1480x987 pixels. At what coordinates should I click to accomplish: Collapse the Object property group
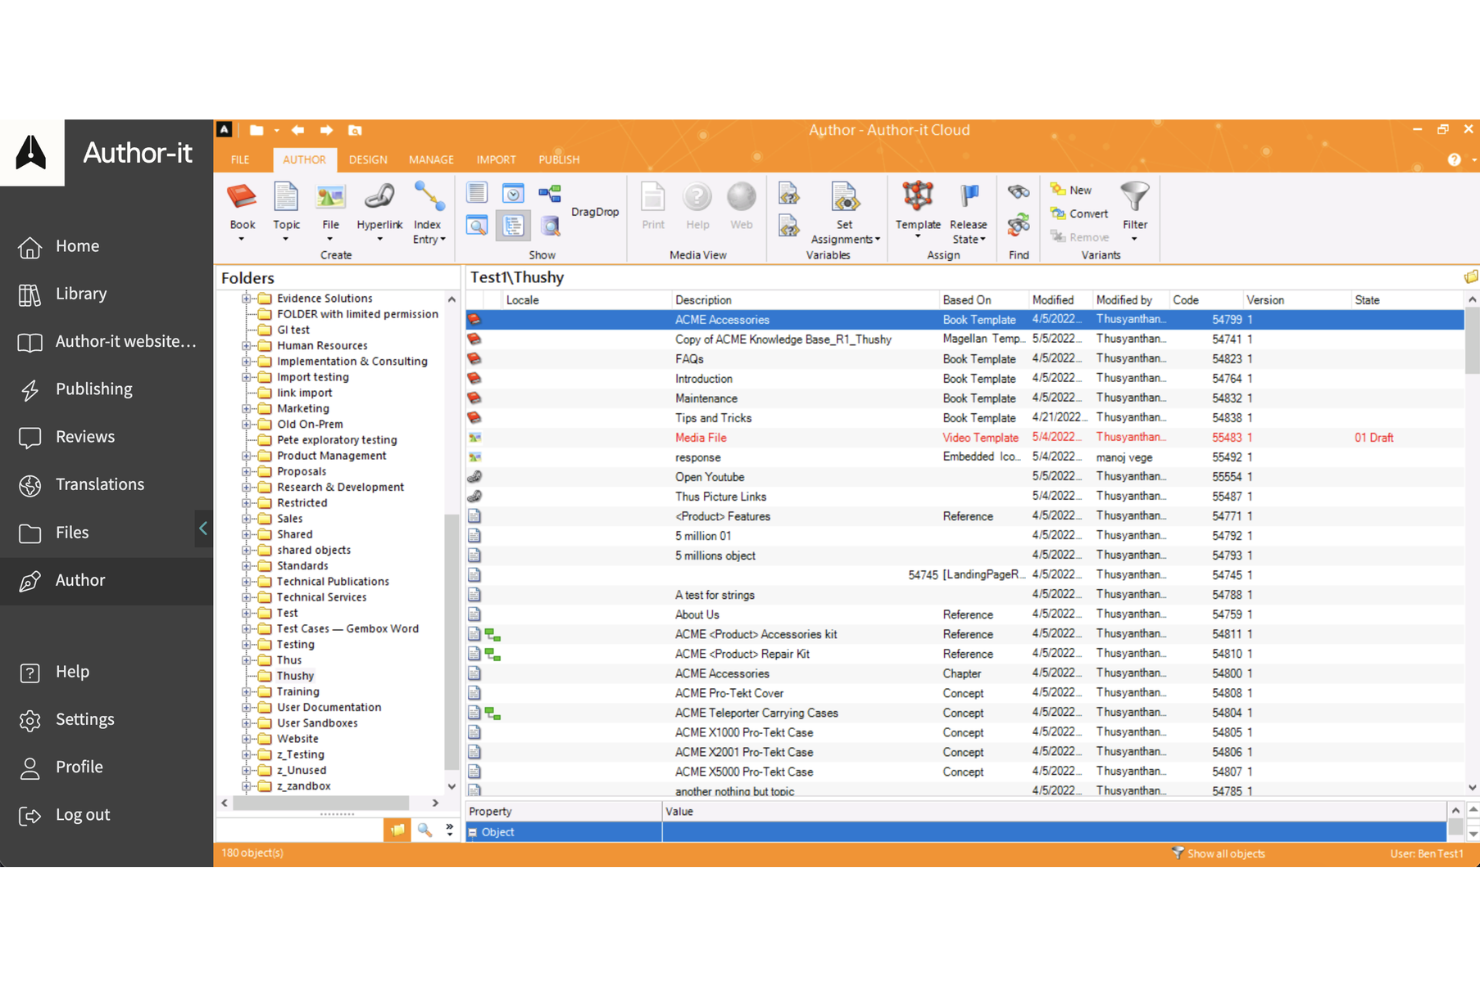[x=473, y=832]
